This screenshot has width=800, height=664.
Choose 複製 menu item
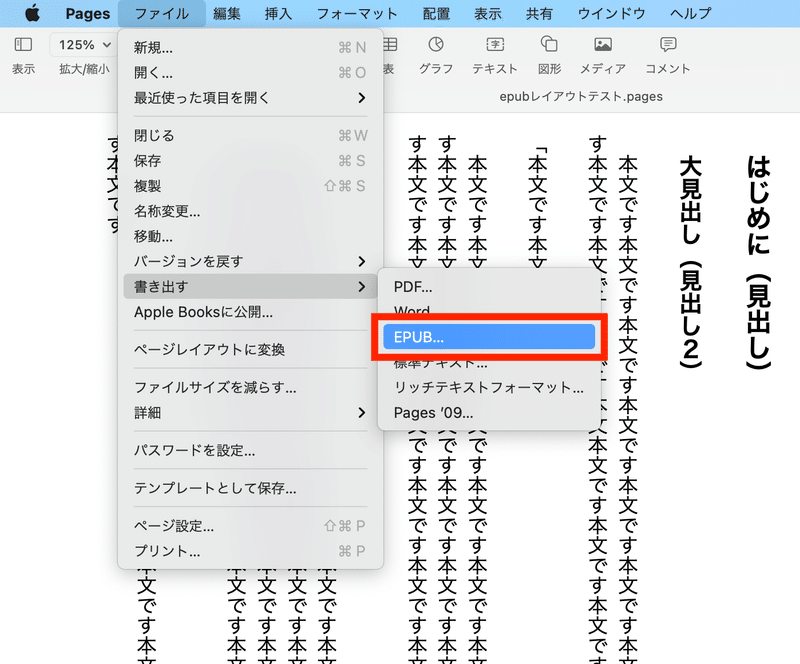coord(251,186)
